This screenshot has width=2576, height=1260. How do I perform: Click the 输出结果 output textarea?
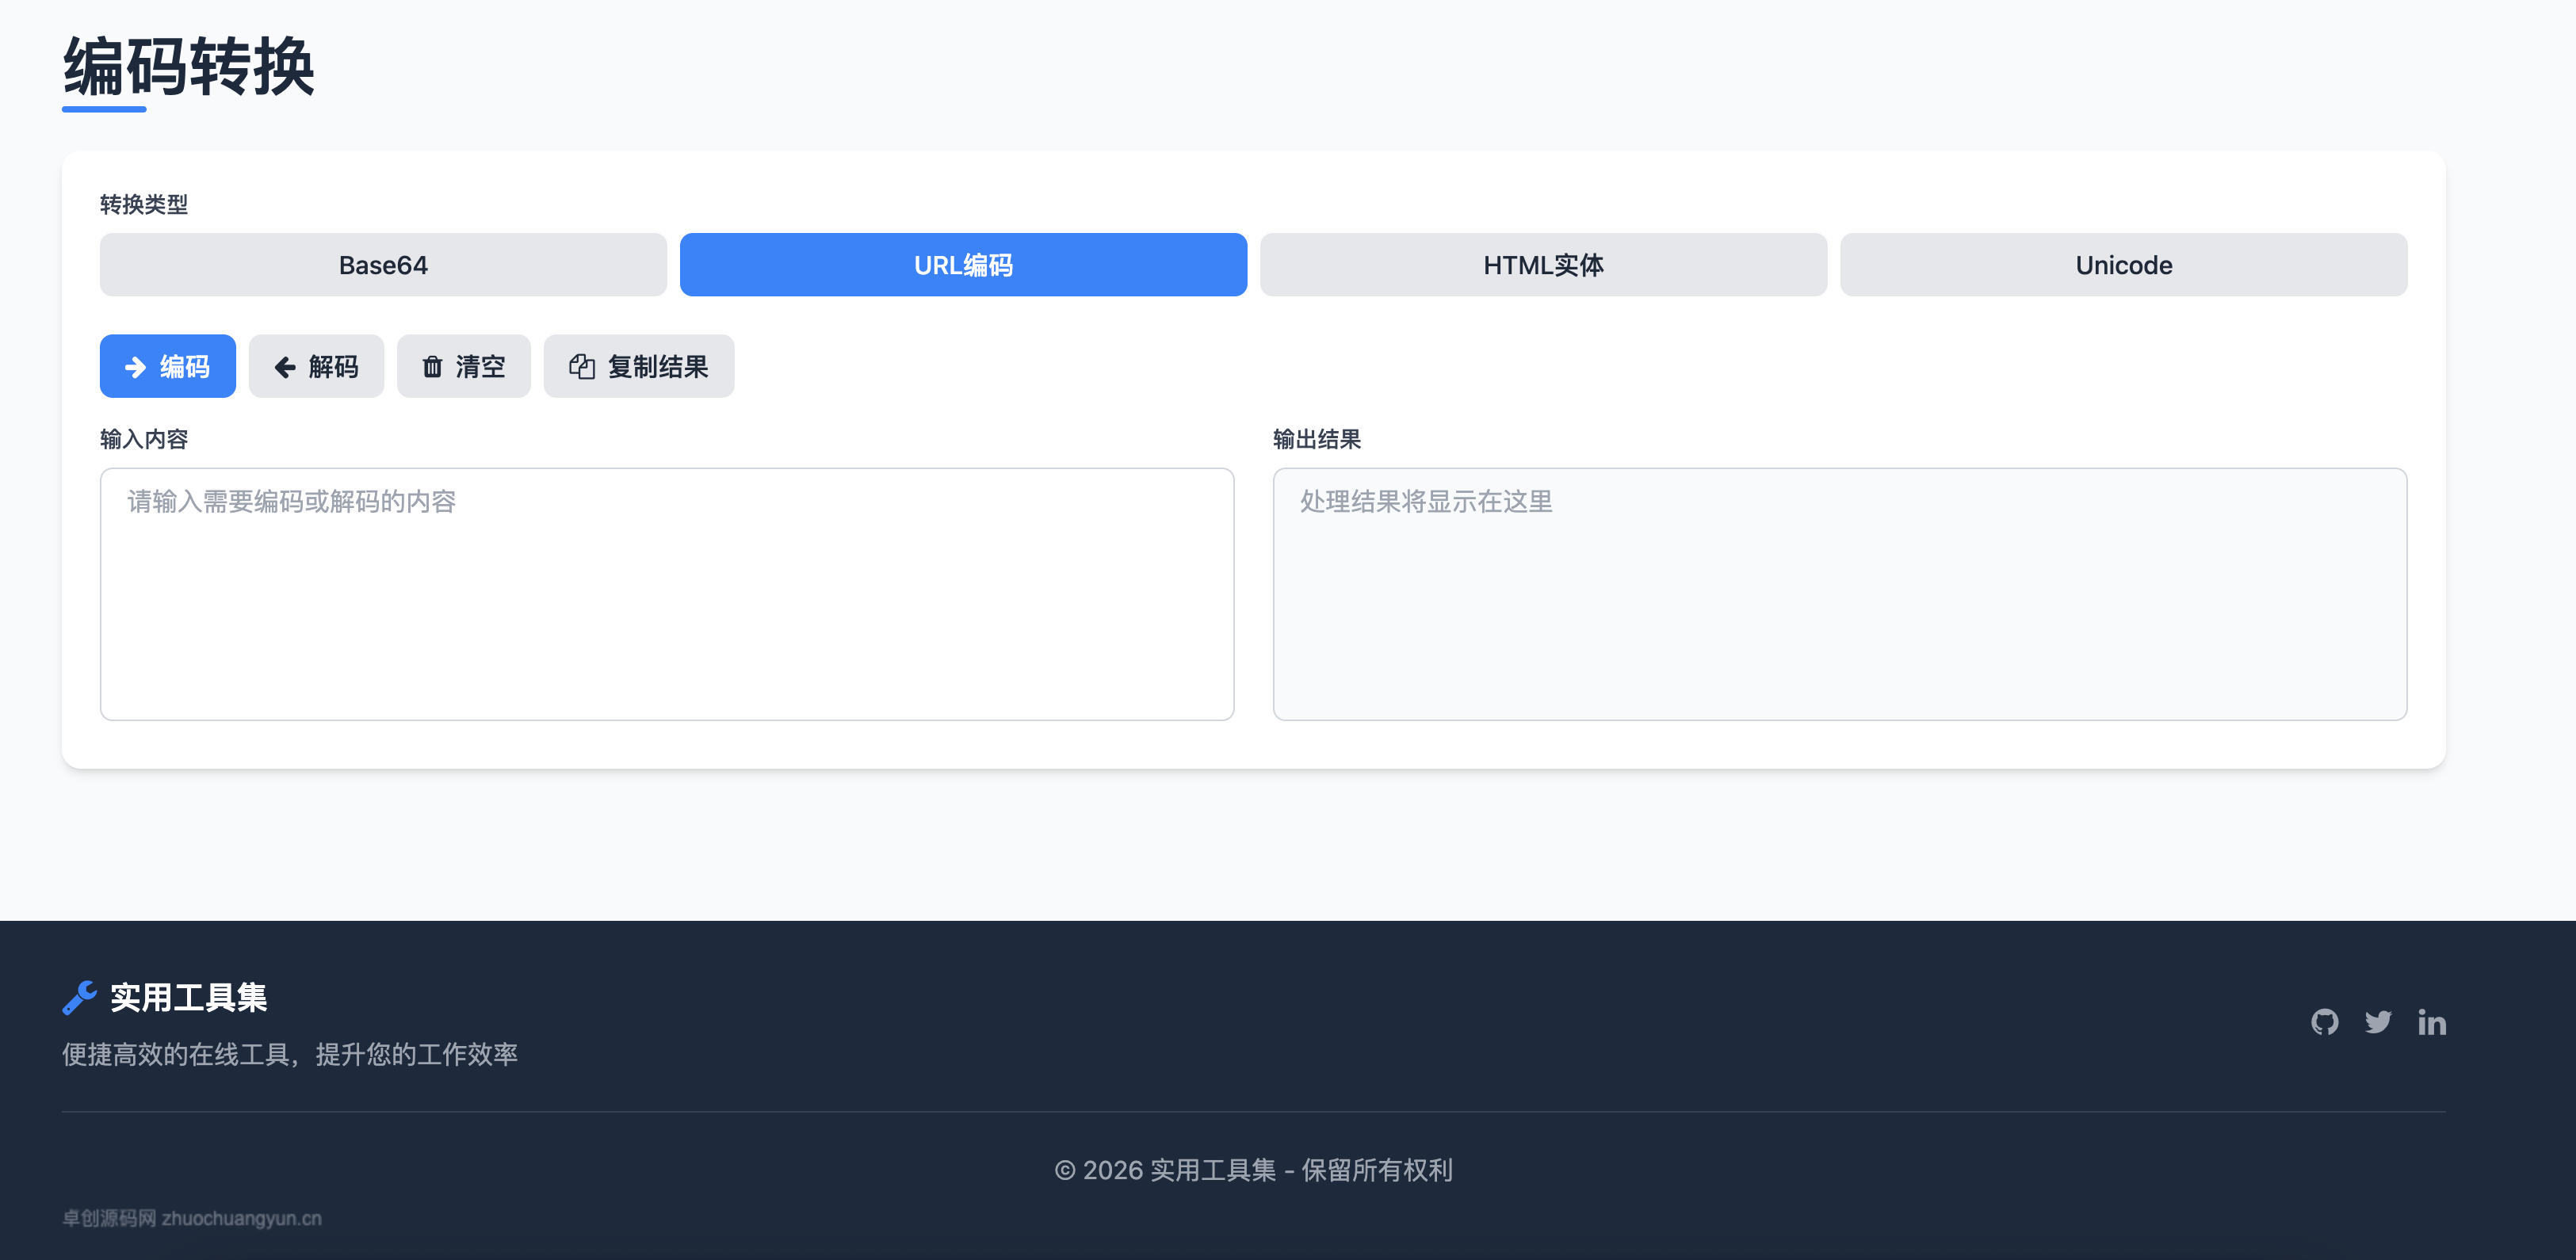pyautogui.click(x=1839, y=594)
